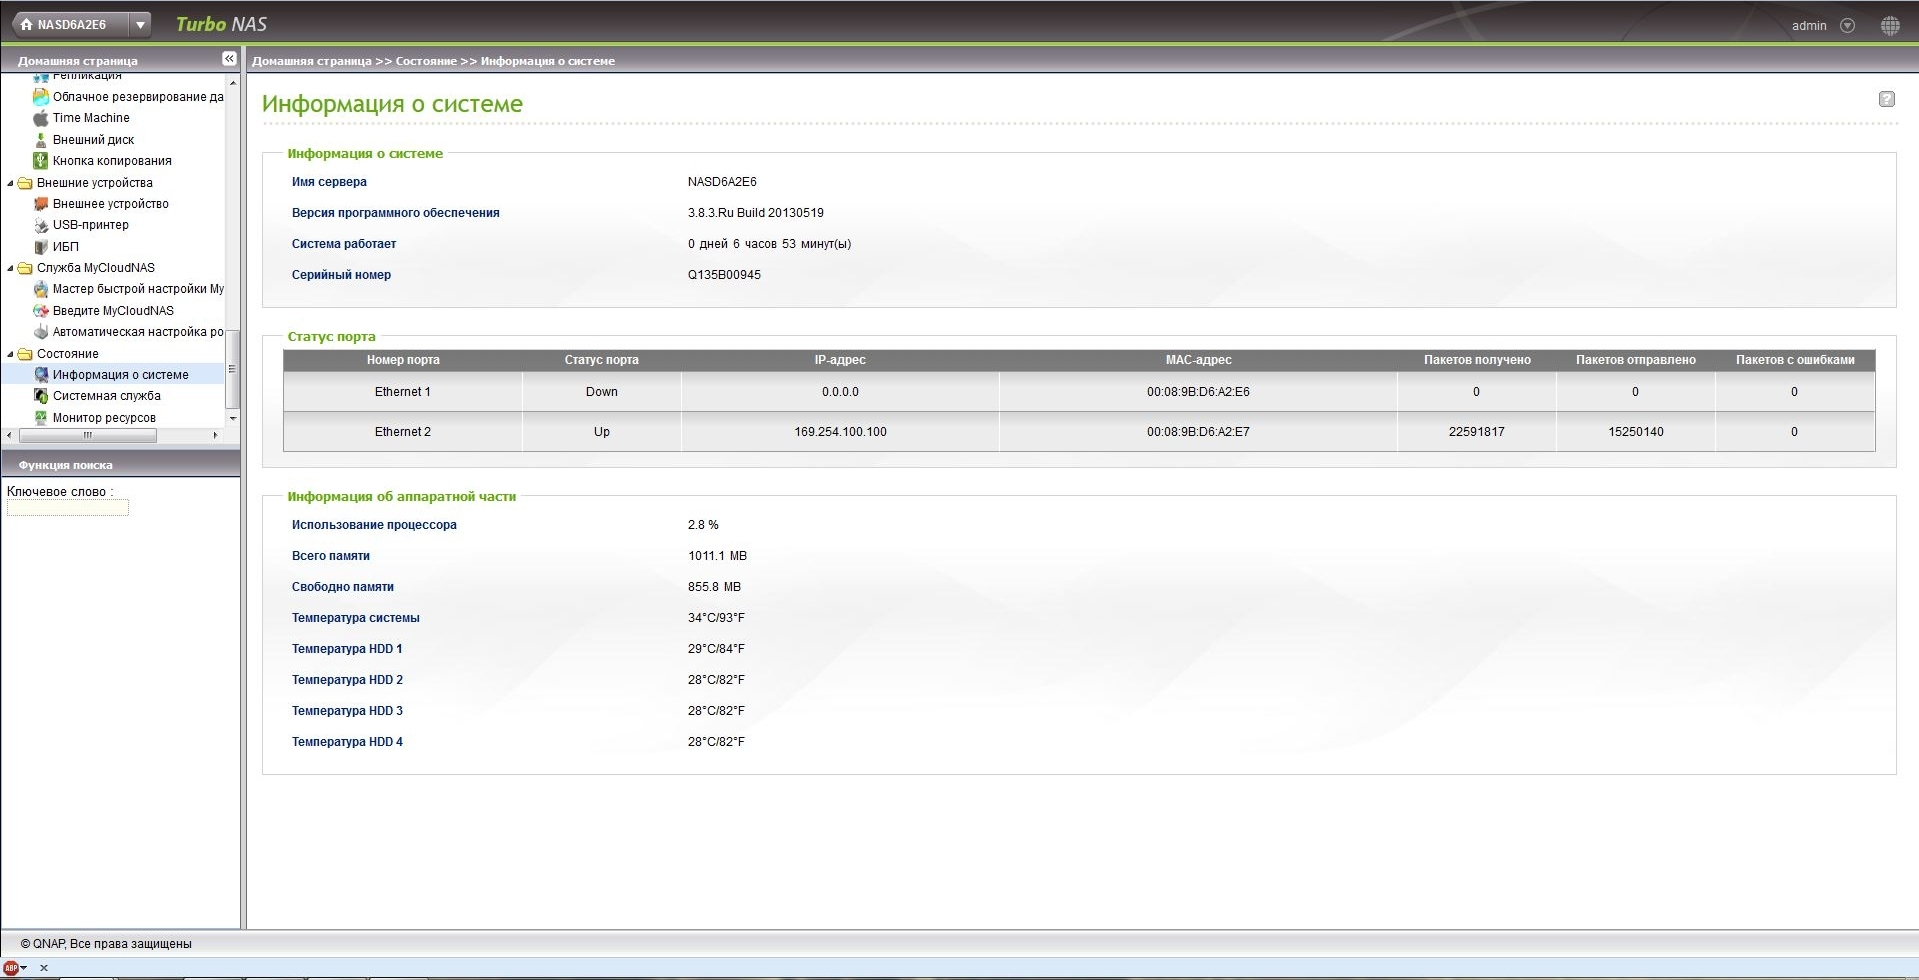Image resolution: width=1919 pixels, height=980 pixels.
Task: Click Состояние breadcrumb link
Action: click(426, 61)
